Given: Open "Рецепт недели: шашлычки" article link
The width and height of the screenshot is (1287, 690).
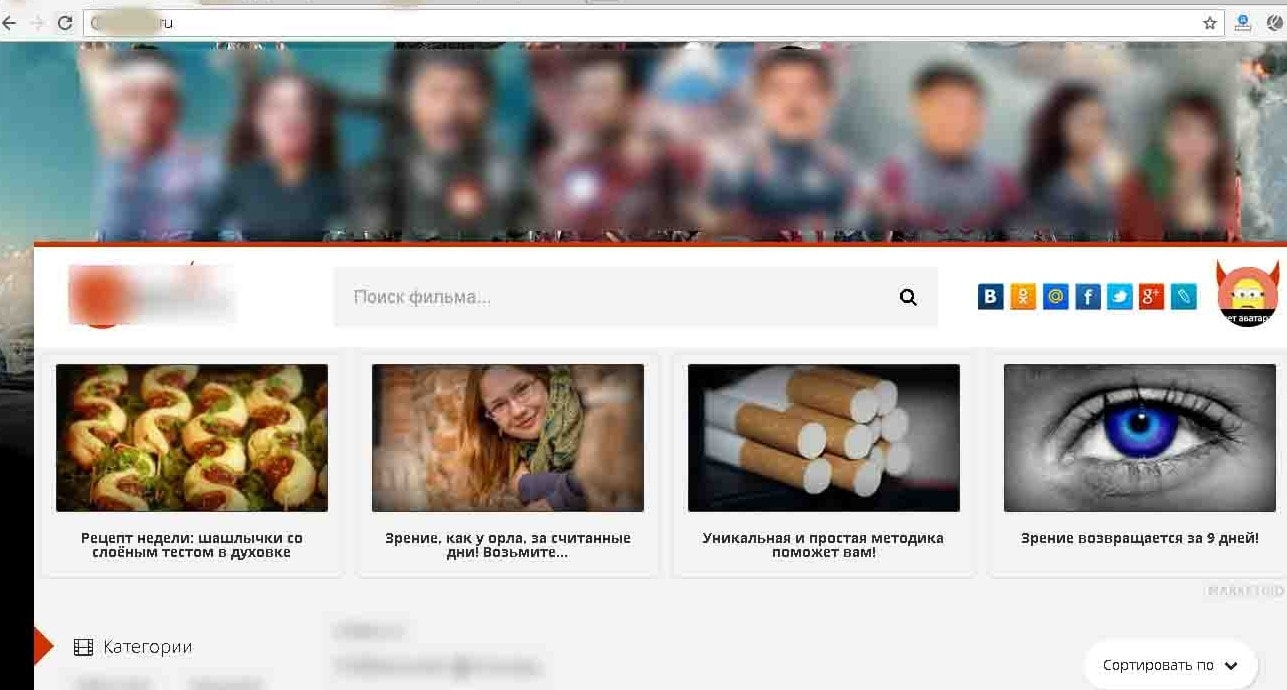Looking at the screenshot, I should 191,545.
